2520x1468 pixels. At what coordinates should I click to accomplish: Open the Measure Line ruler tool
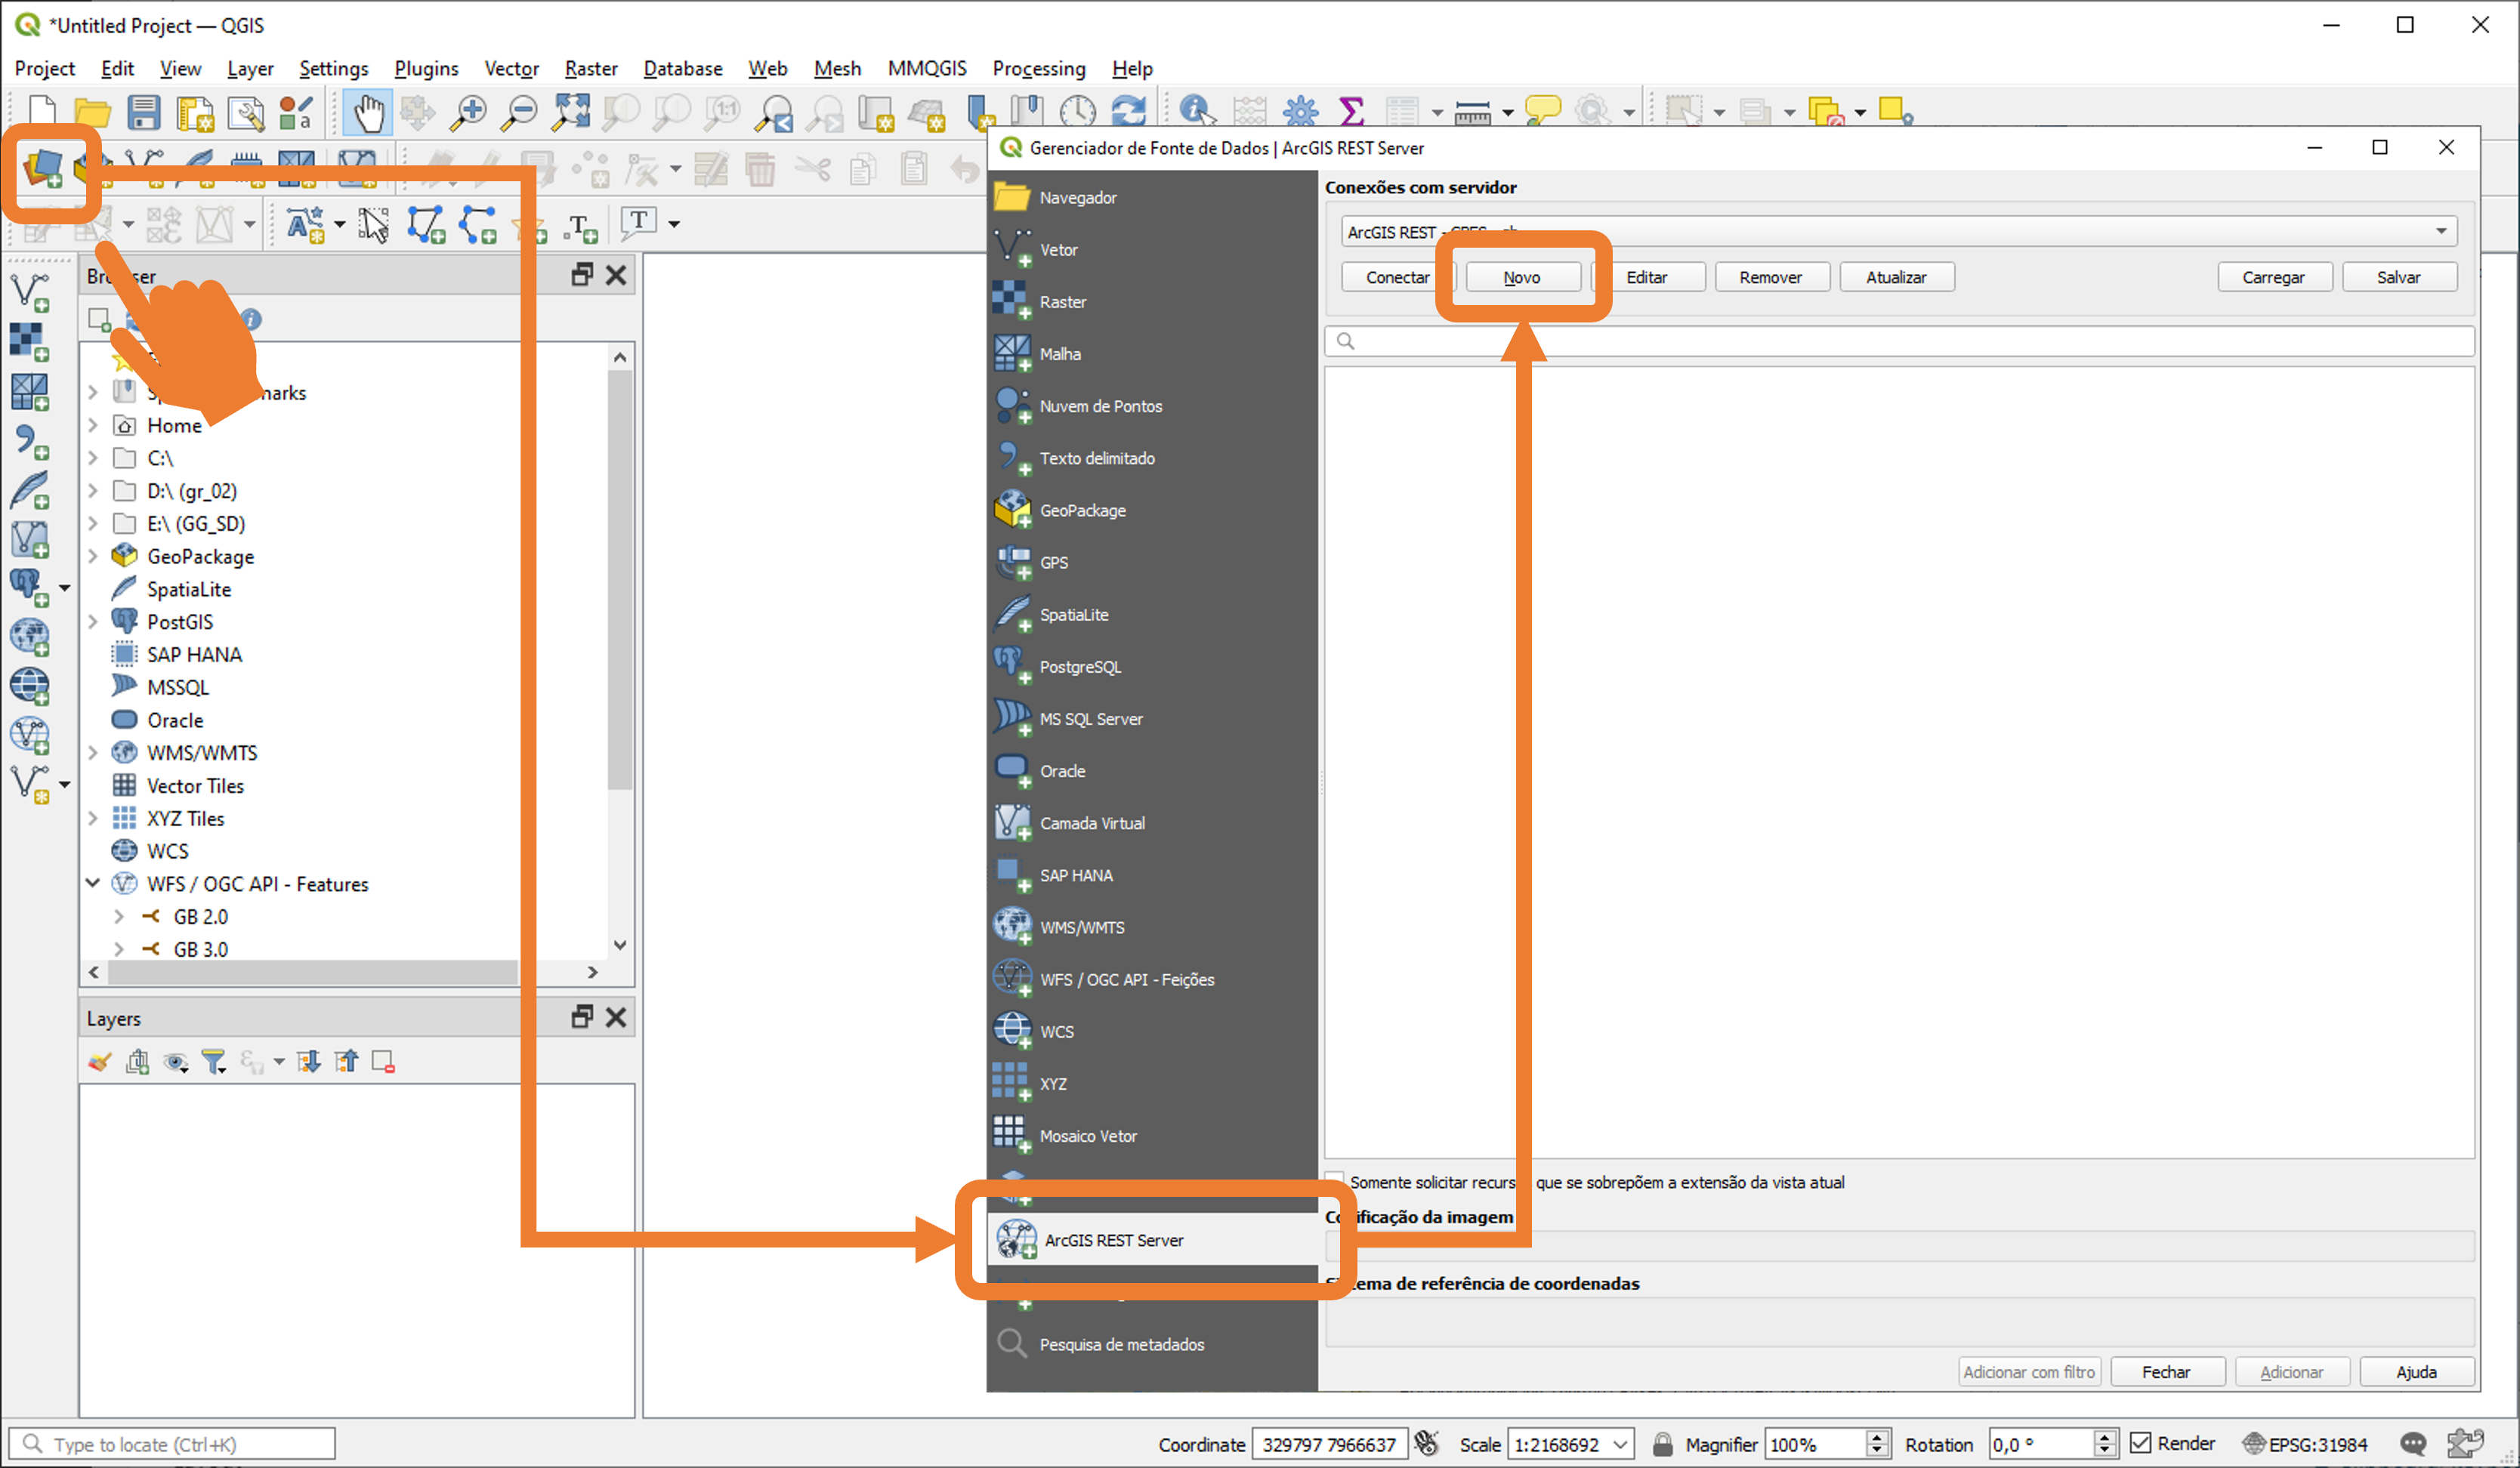coord(1472,113)
